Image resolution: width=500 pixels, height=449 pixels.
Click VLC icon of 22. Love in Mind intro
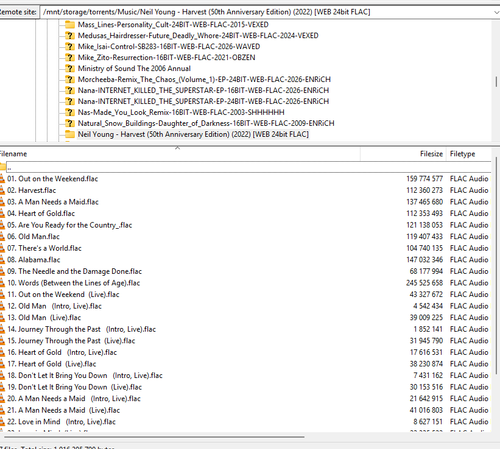tap(2, 422)
